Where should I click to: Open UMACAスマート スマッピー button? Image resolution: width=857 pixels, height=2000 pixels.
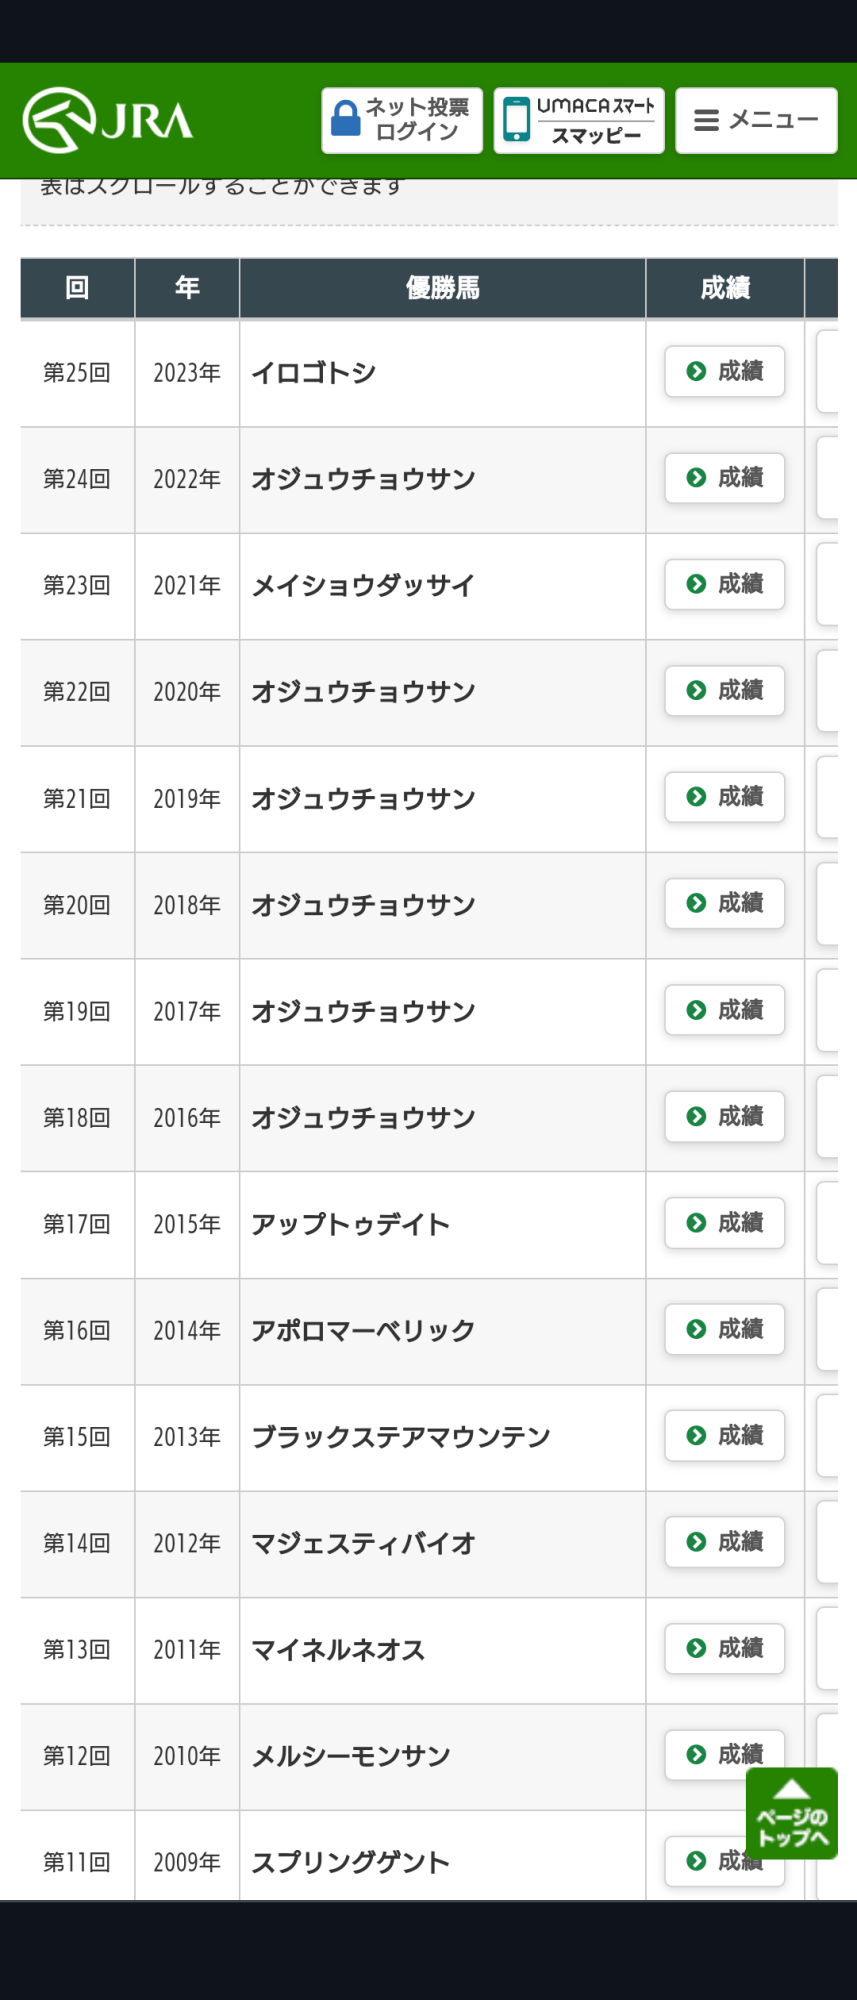579,121
